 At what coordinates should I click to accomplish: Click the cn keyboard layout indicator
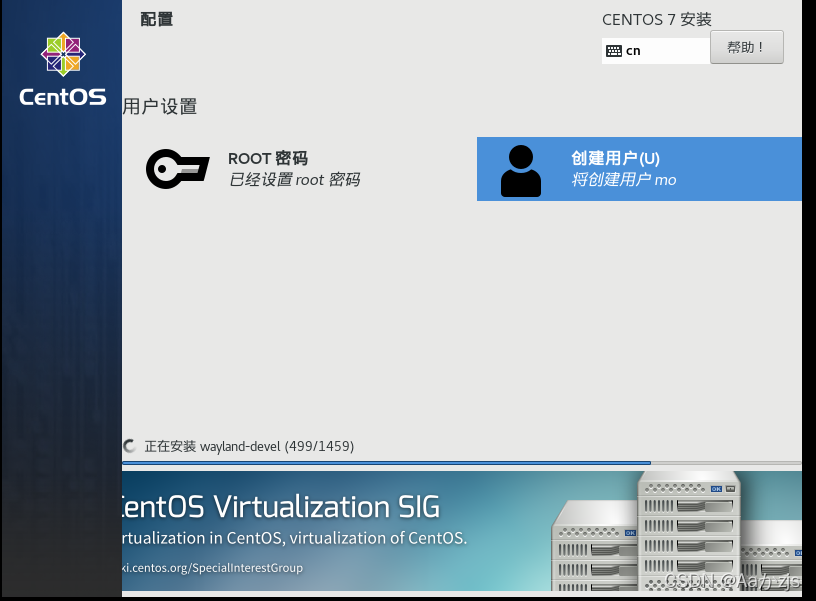click(x=656, y=51)
